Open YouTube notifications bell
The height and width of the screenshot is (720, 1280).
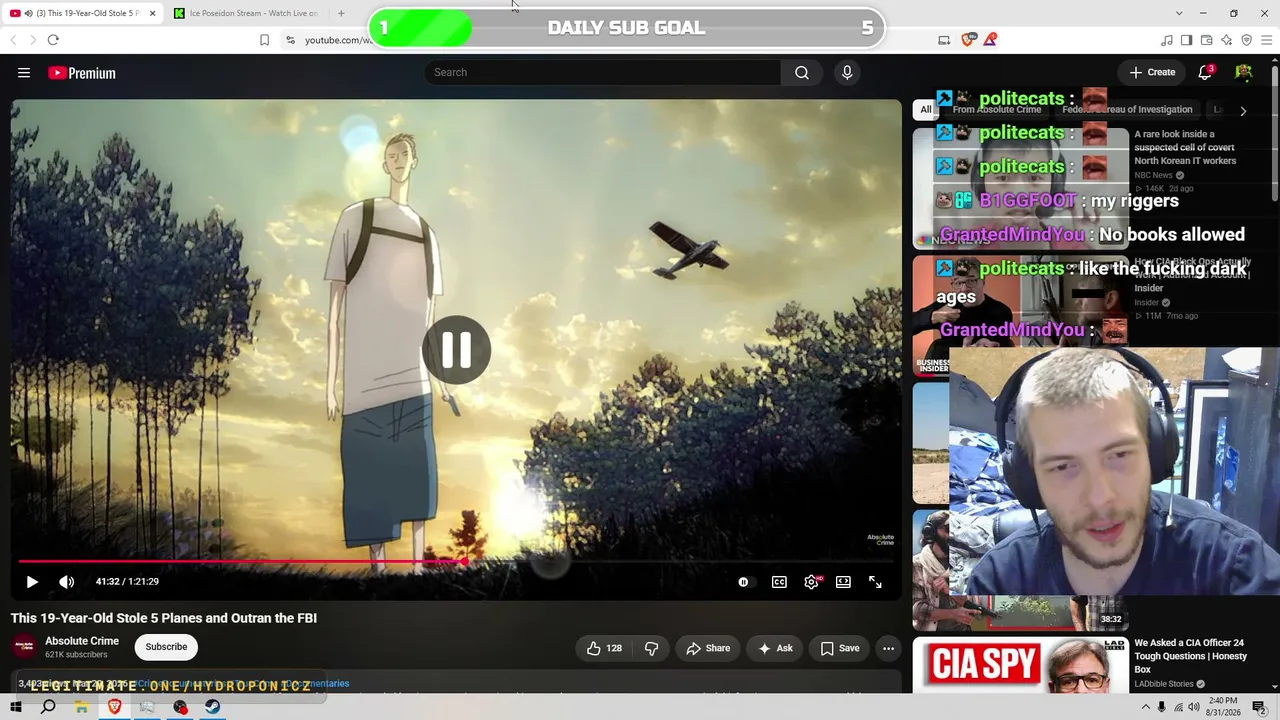click(x=1205, y=72)
